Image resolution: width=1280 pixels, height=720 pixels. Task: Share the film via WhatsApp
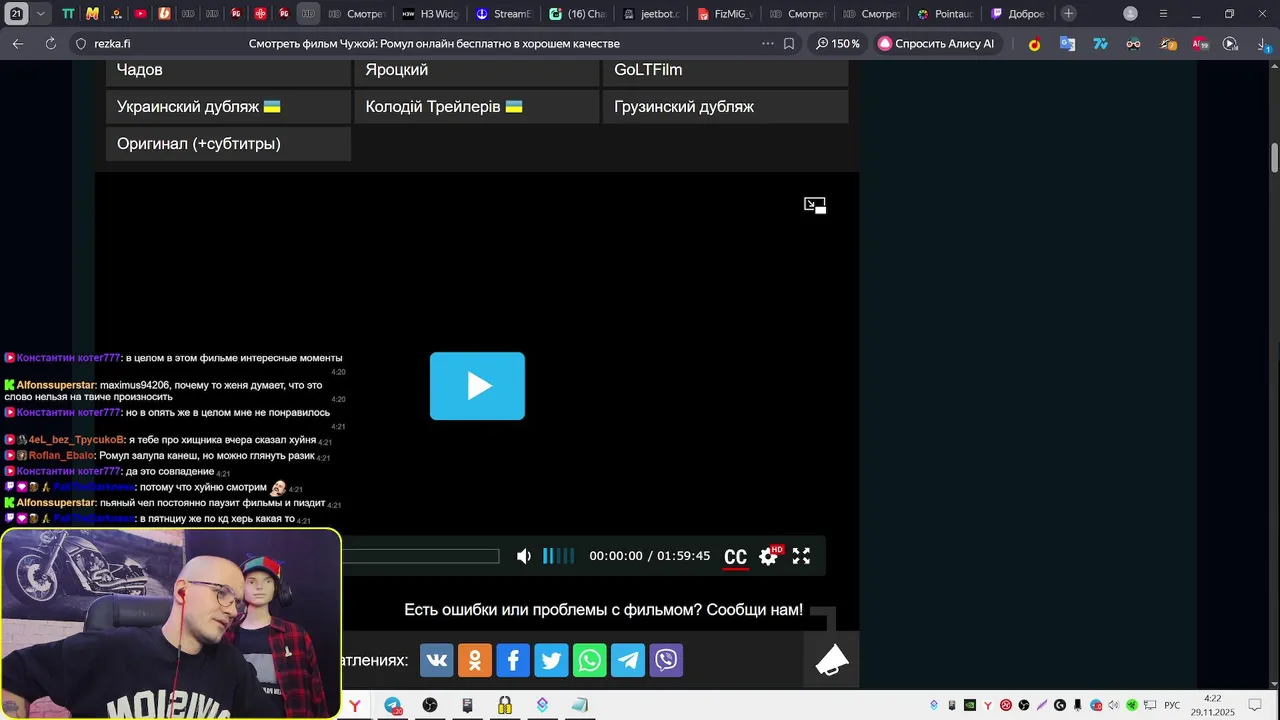point(590,660)
